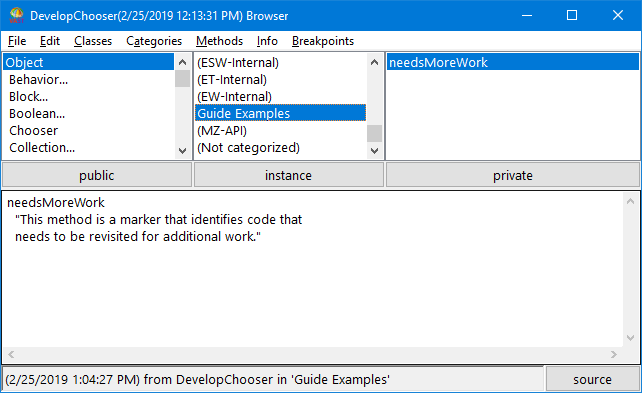
Task: Toggle the instance/class side button
Action: (x=288, y=175)
